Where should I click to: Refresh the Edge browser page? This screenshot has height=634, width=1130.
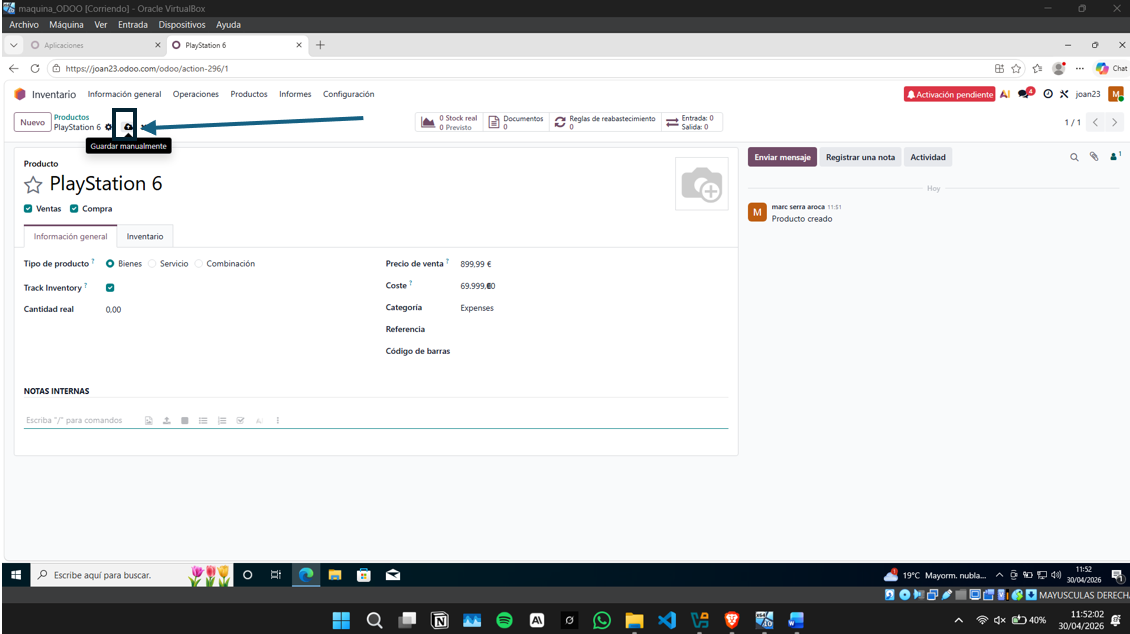click(x=35, y=68)
